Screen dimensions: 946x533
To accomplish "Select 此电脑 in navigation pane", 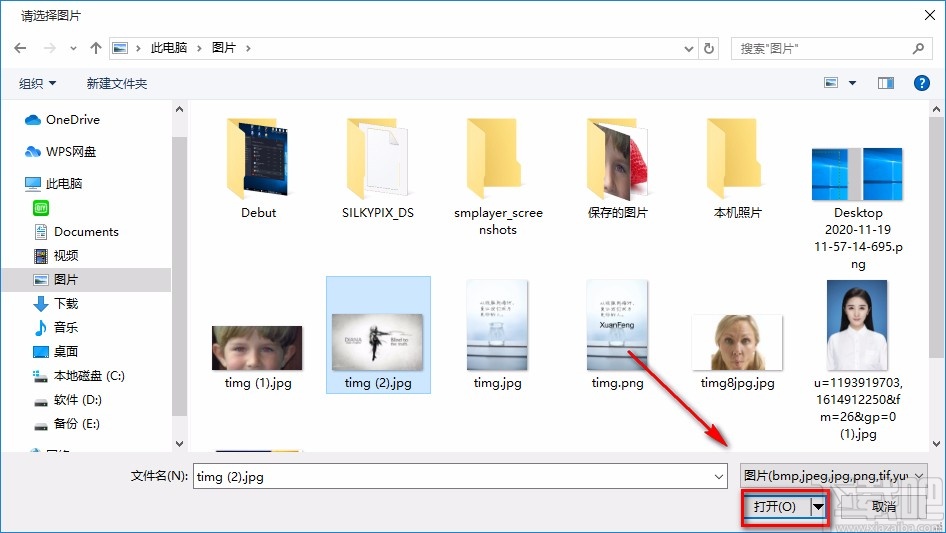I will [53, 184].
